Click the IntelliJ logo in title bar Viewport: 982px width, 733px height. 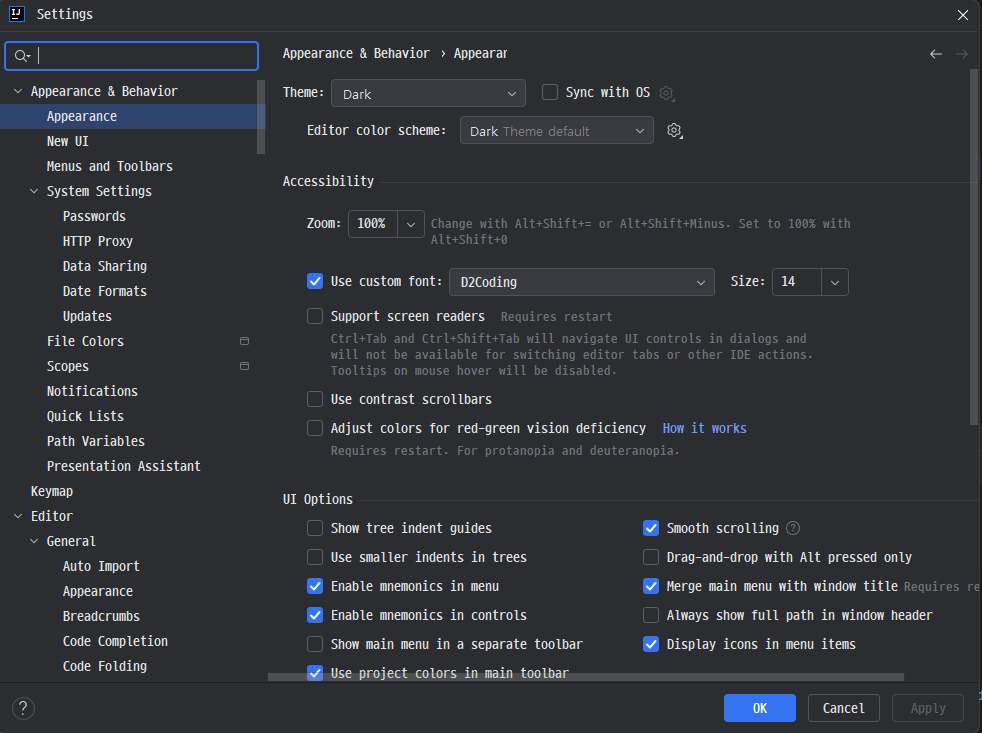[17, 14]
